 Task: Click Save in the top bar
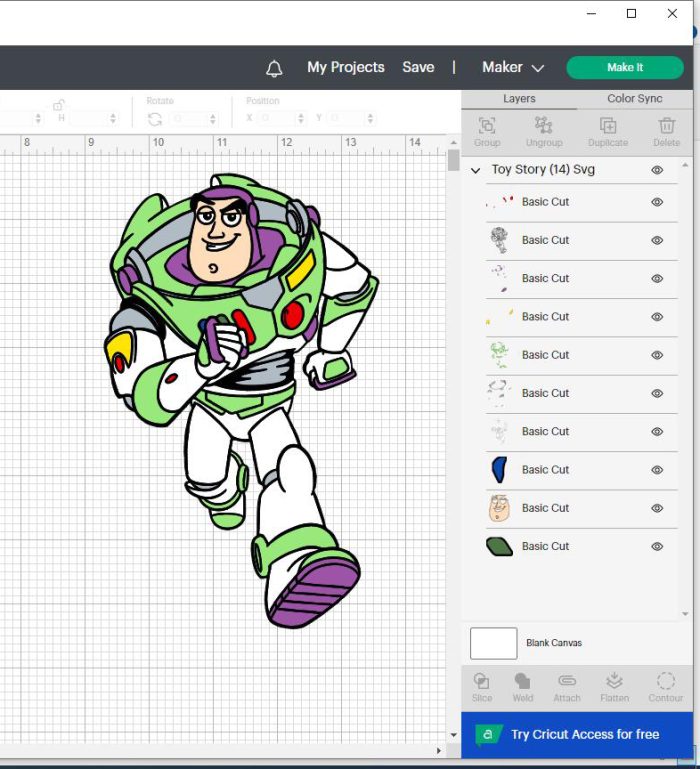coord(418,67)
